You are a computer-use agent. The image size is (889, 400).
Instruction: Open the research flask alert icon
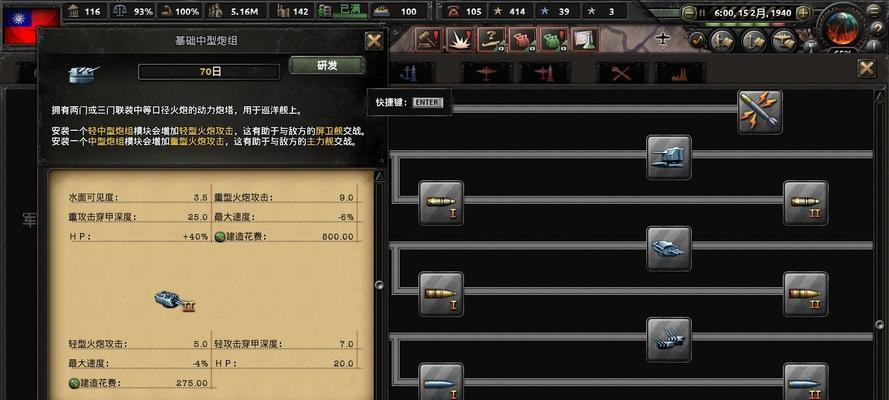(x=584, y=39)
